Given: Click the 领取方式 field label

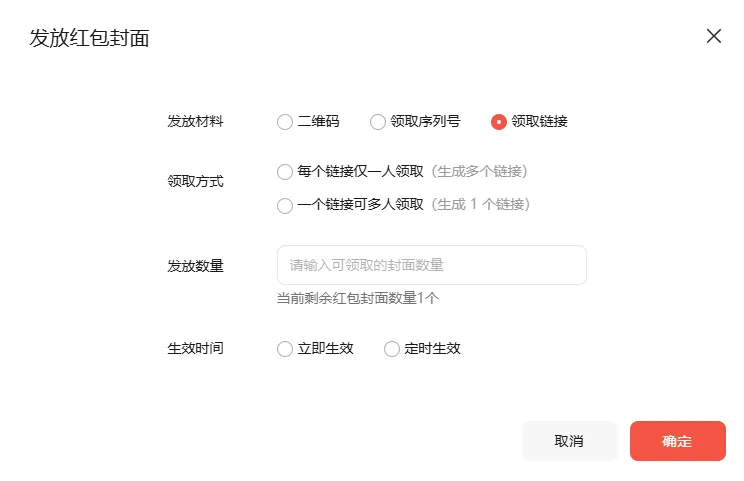Looking at the screenshot, I should tap(195, 181).
